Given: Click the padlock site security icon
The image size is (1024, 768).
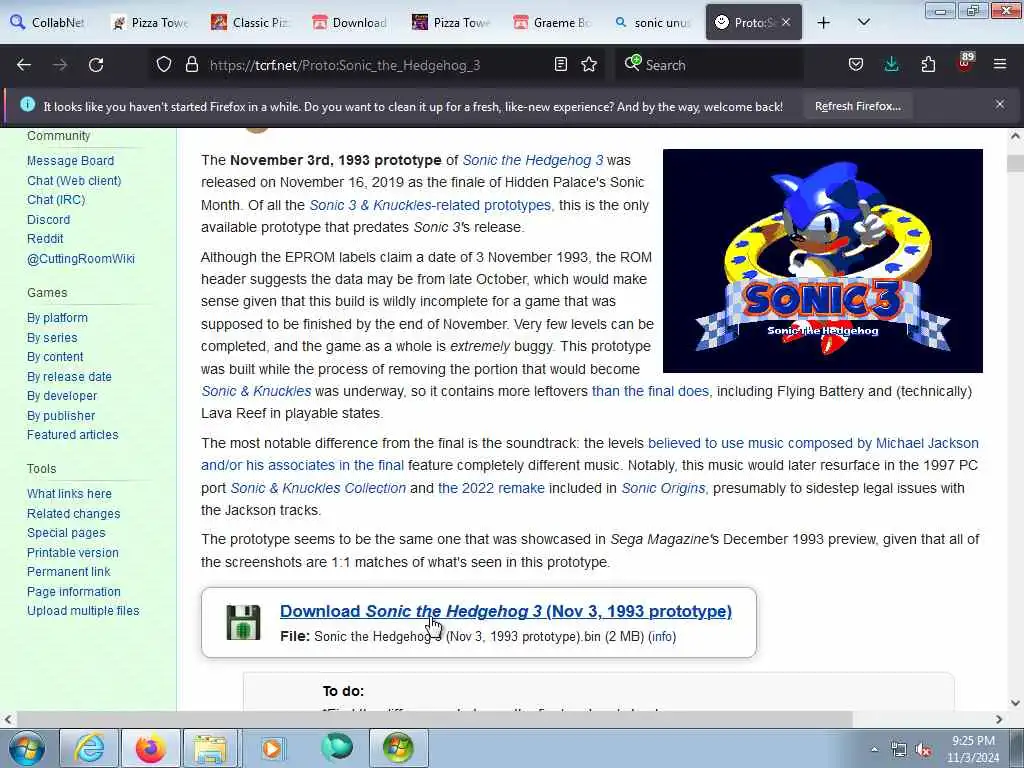Looking at the screenshot, I should click(x=191, y=65).
